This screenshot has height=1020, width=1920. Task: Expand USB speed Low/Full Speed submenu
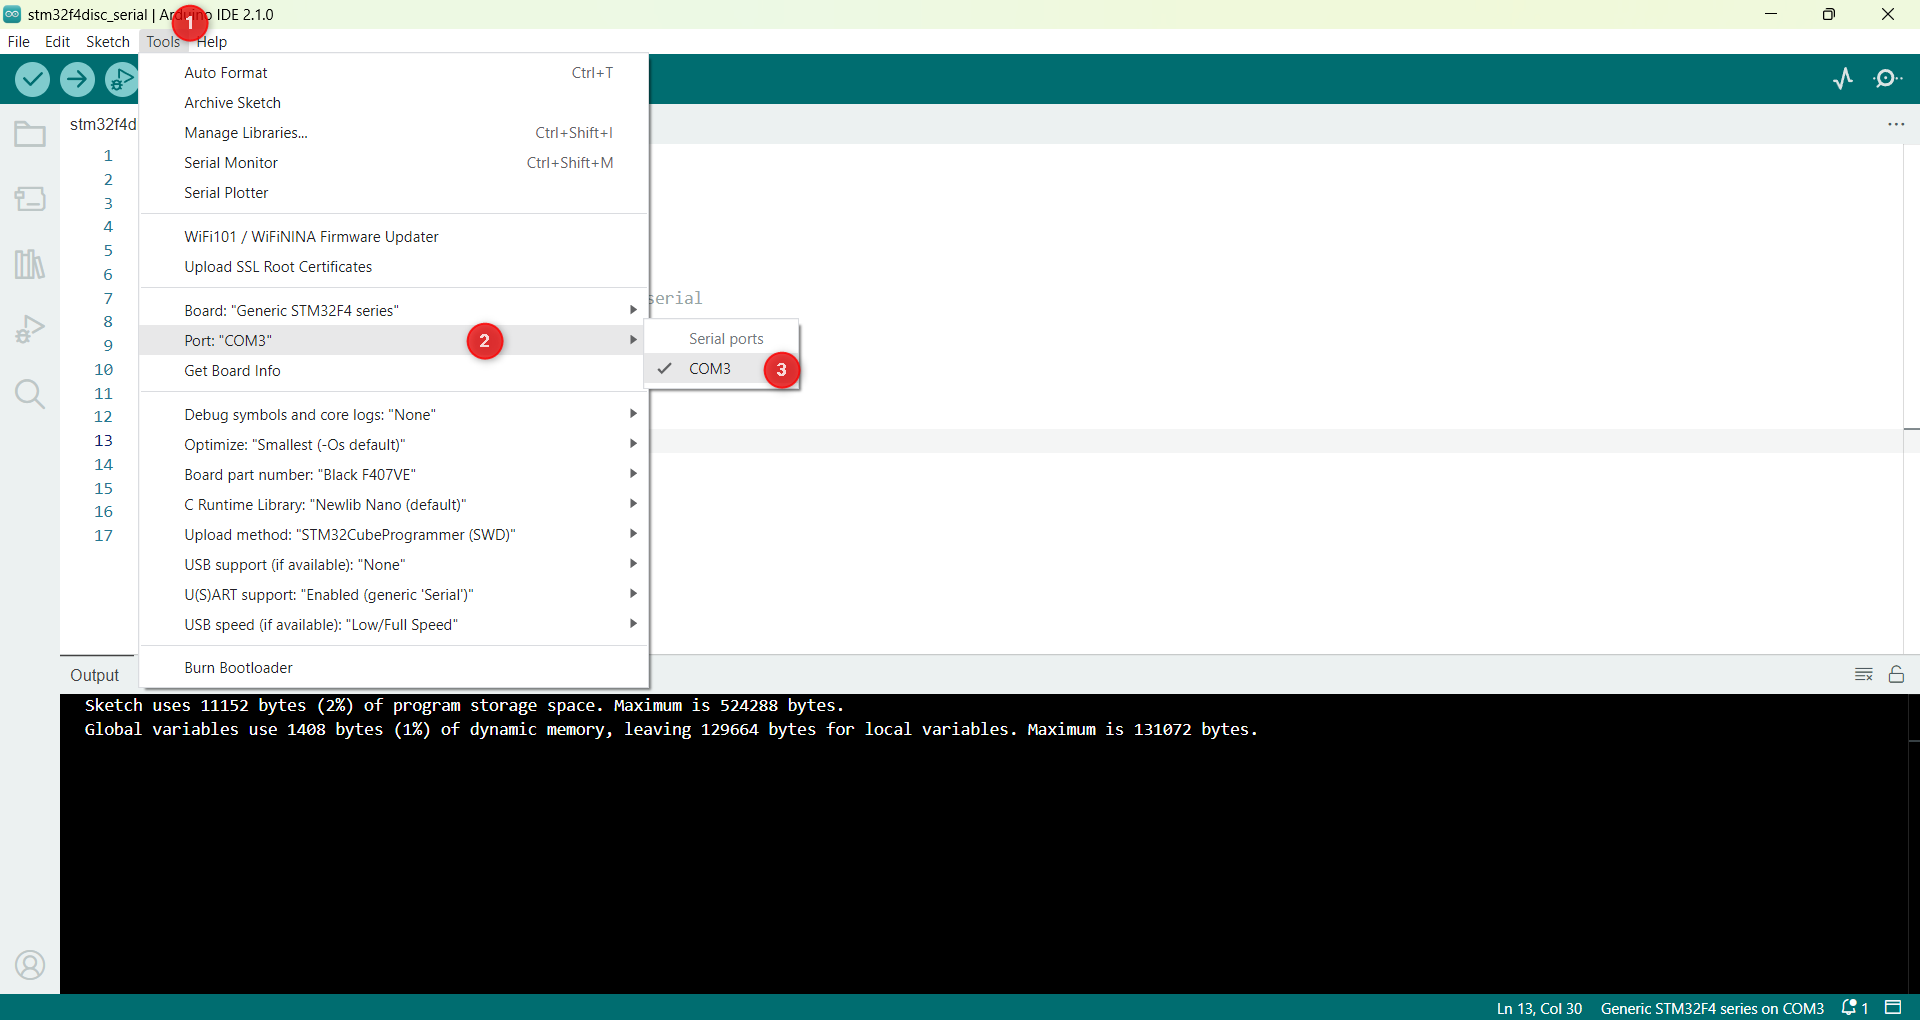click(x=394, y=624)
